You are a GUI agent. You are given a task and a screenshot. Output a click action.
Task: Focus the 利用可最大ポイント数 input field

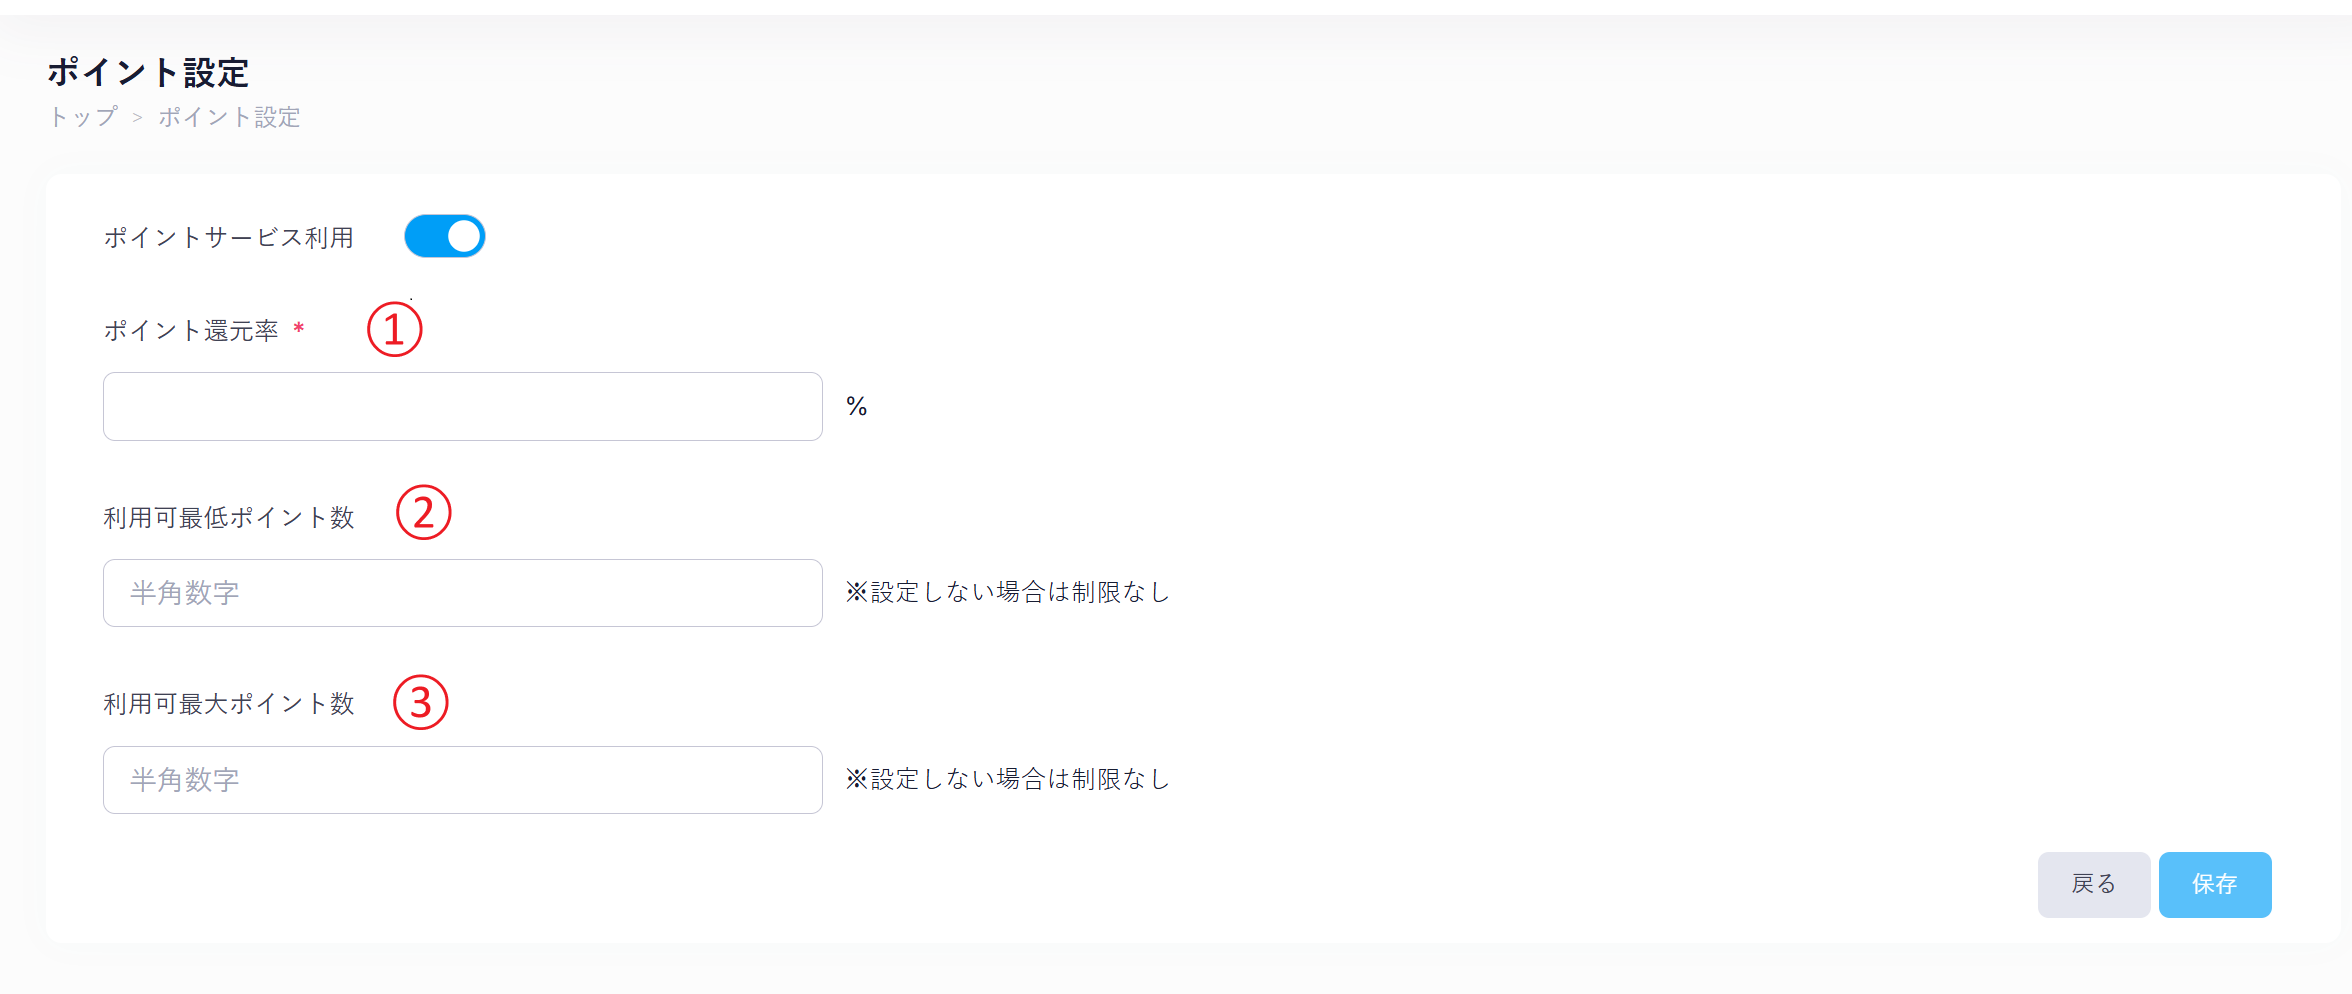point(462,780)
